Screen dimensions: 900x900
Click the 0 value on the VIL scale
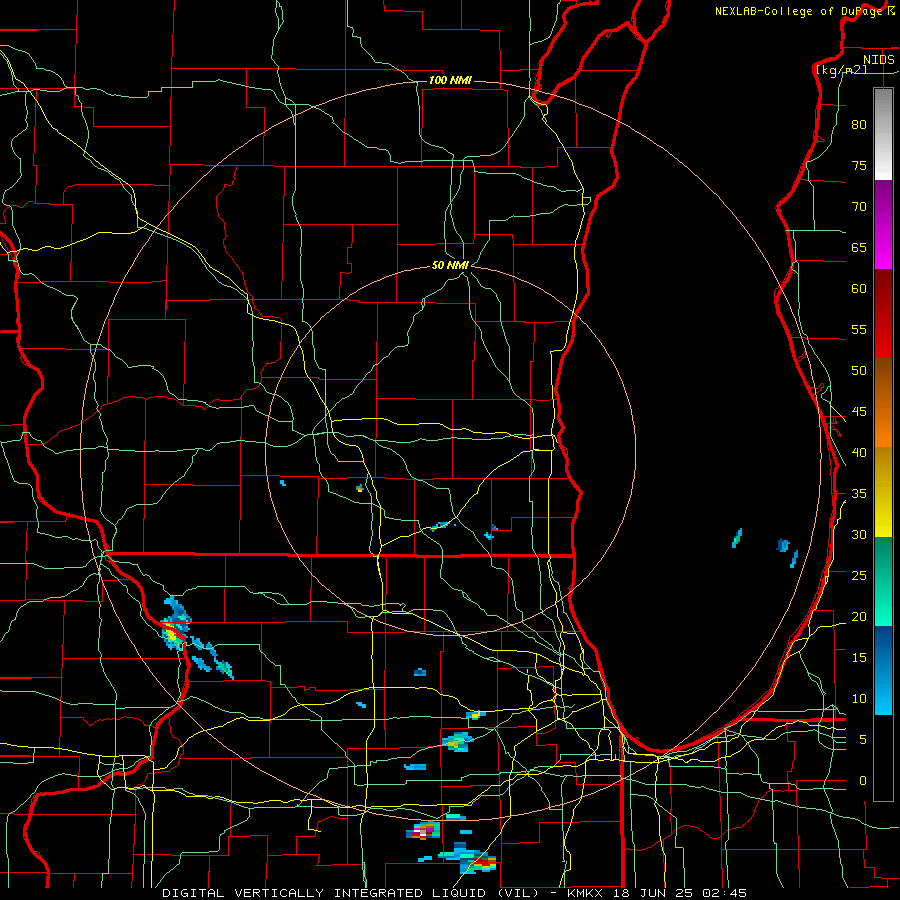tap(862, 781)
